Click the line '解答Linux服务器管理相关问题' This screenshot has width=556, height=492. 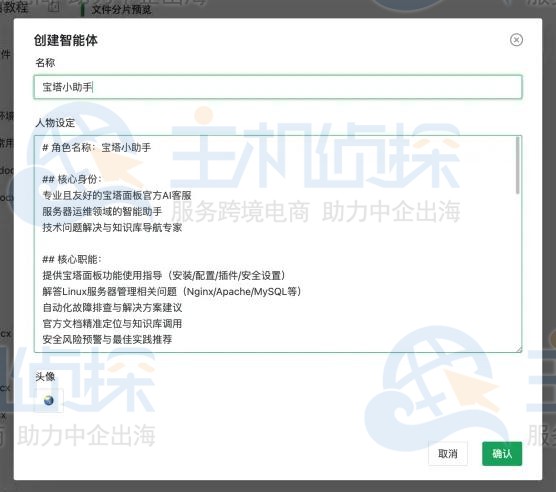[172, 291]
